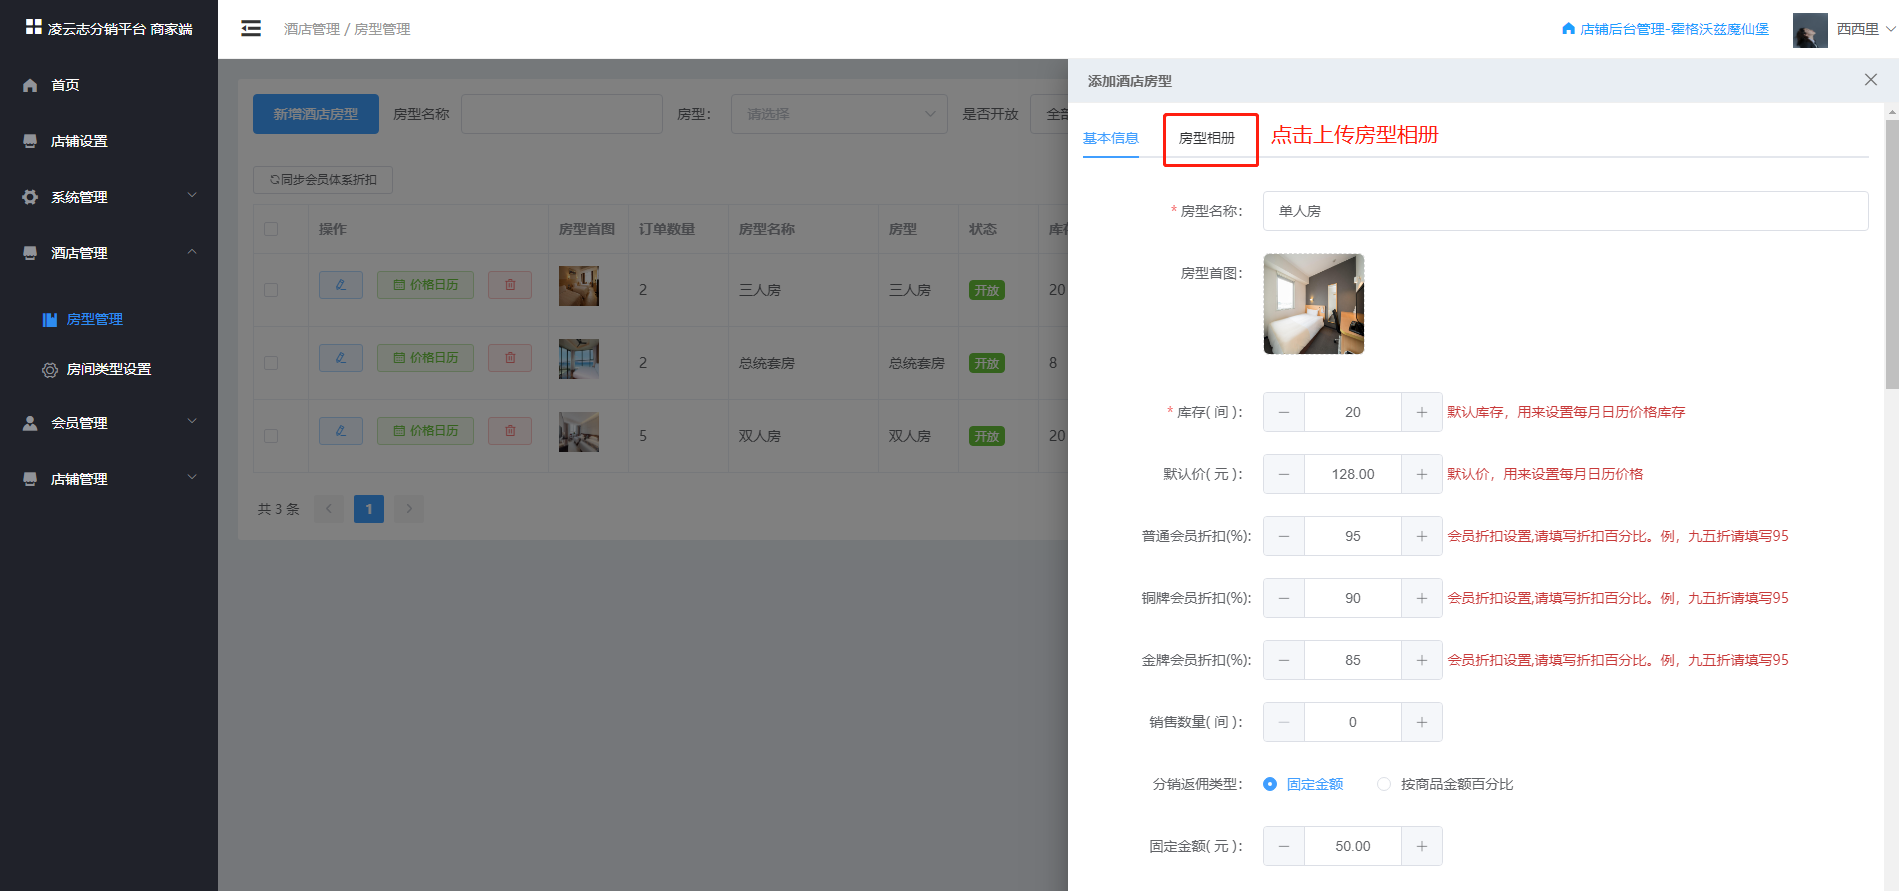Decrease 库存 value with minus button
1899x891 pixels.
click(x=1284, y=412)
